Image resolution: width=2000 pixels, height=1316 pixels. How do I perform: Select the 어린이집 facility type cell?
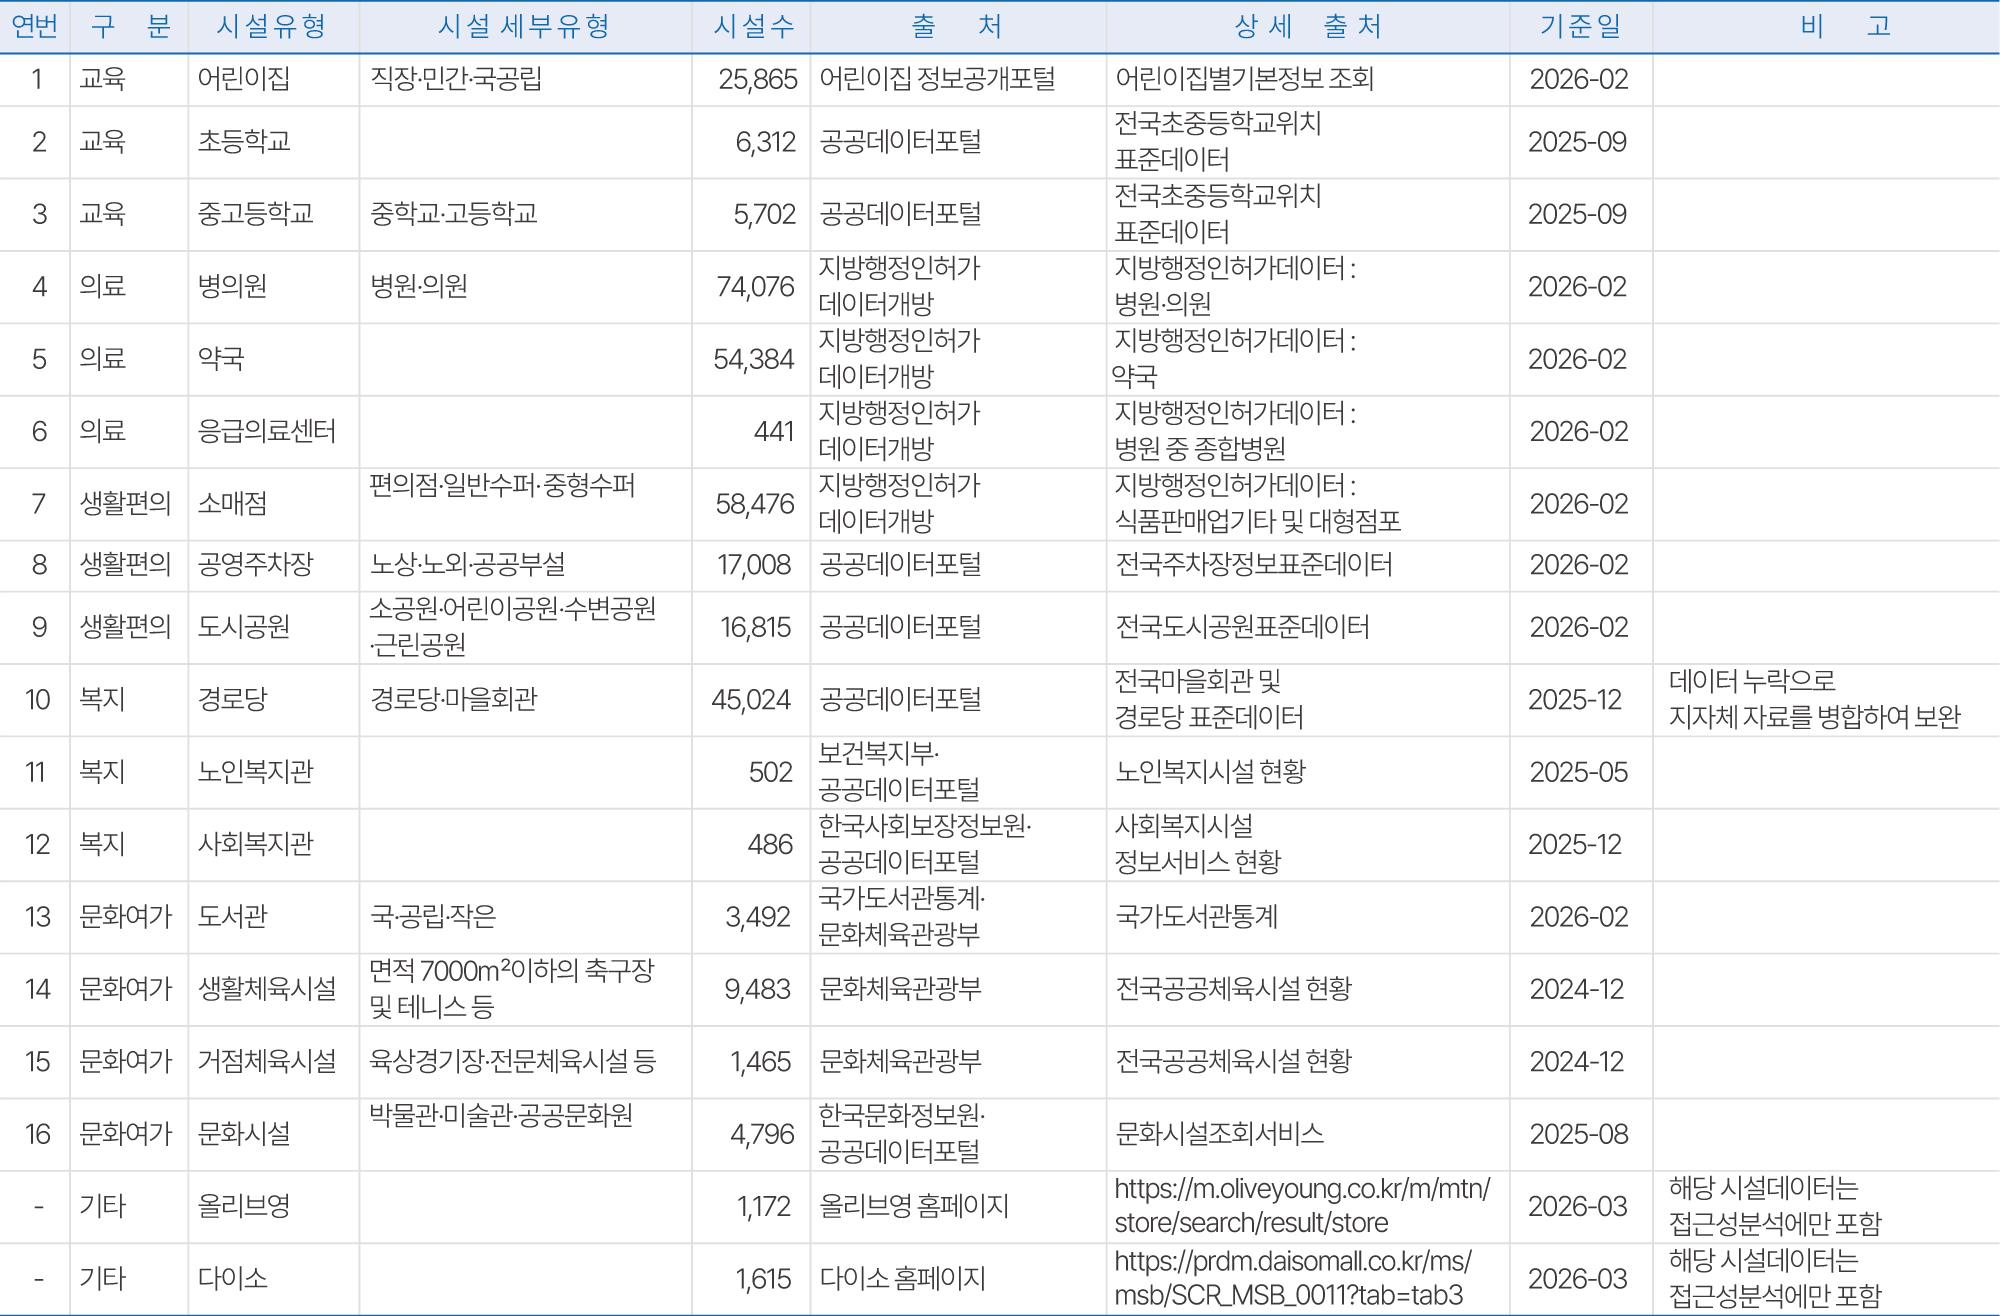pos(244,79)
